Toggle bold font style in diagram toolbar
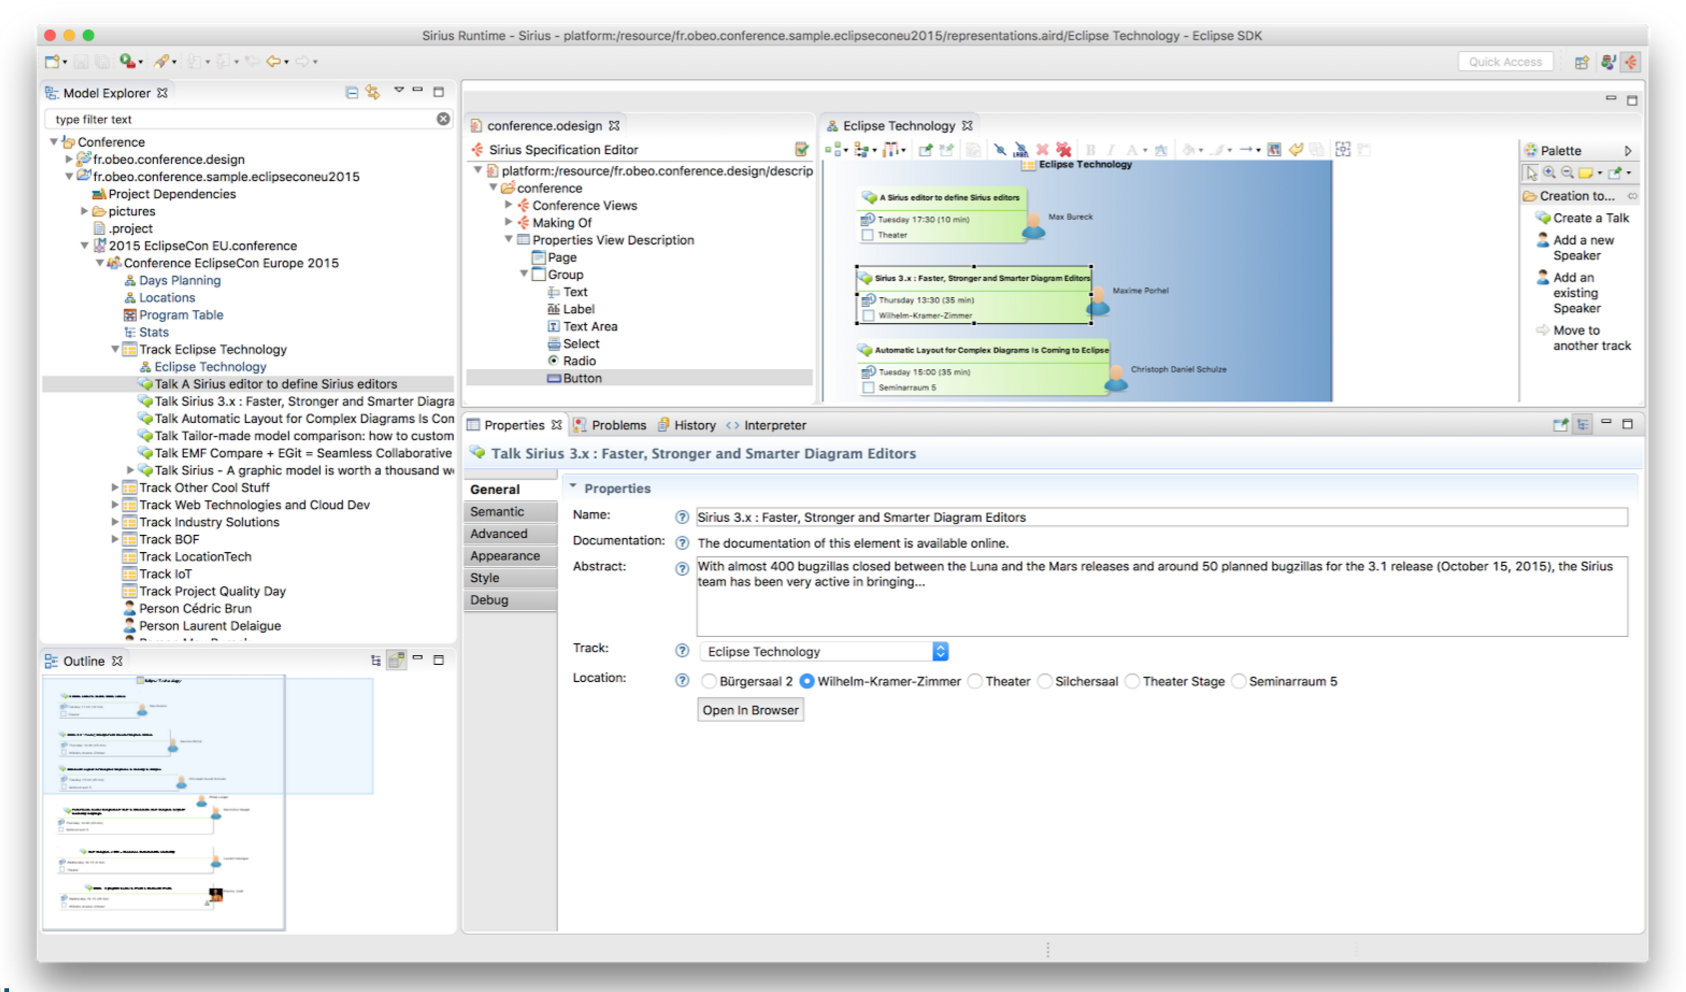This screenshot has width=1686, height=992. (1091, 150)
